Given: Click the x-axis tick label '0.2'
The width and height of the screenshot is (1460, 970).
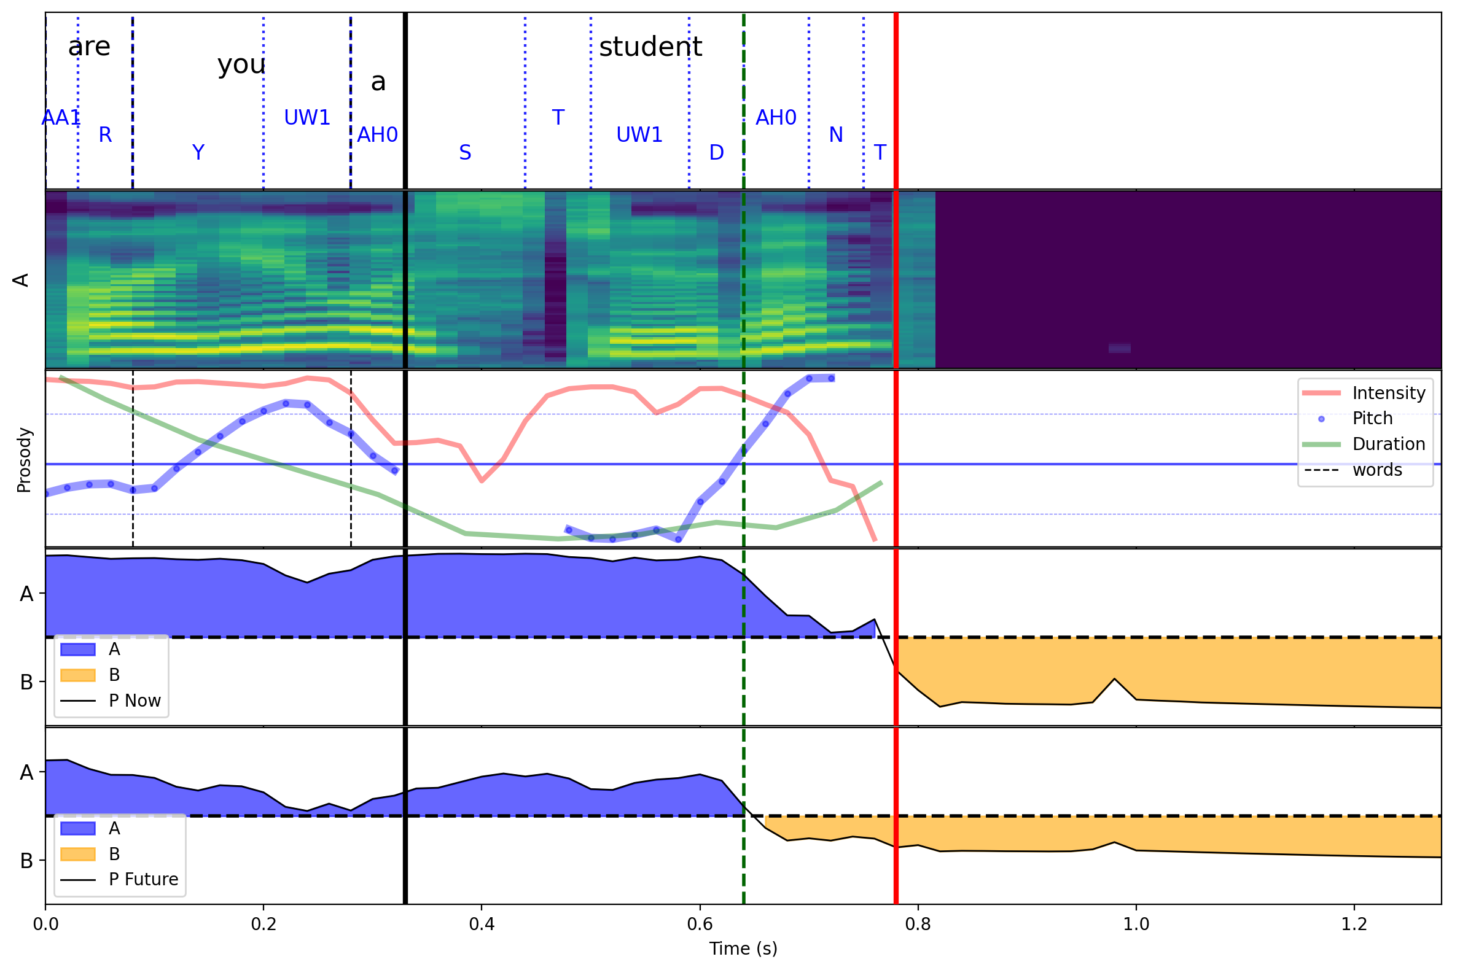Looking at the screenshot, I should point(263,924).
